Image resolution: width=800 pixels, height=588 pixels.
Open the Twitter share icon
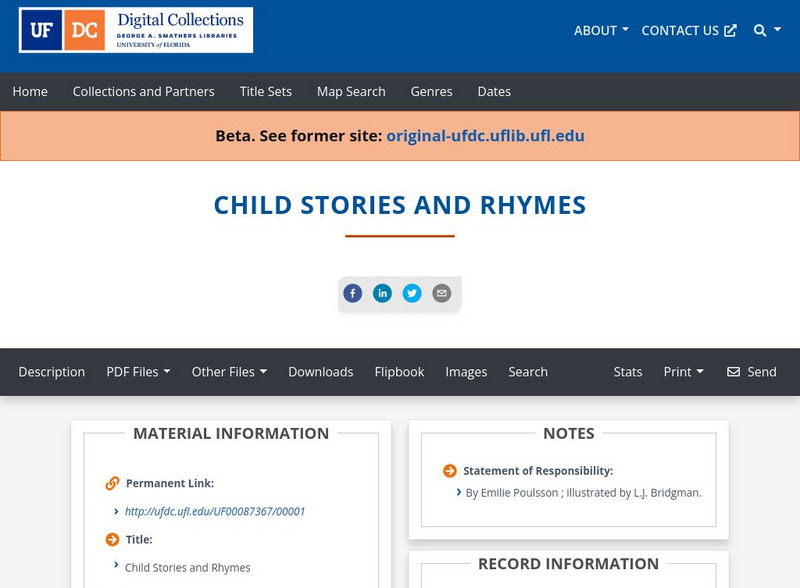pos(413,293)
